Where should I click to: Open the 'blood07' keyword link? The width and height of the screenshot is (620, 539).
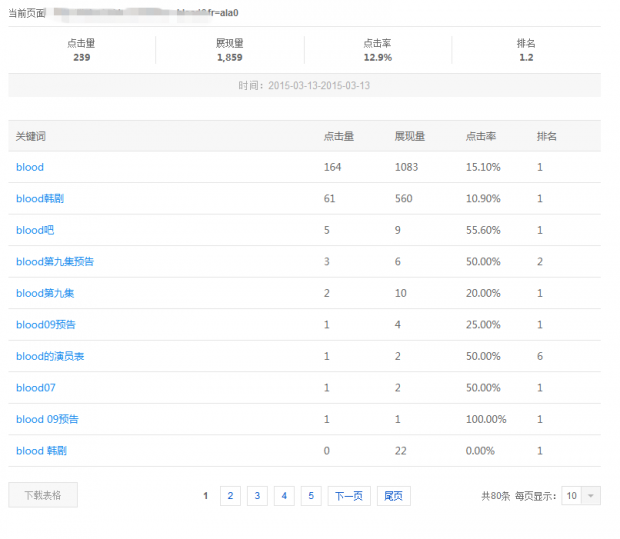tap(36, 388)
